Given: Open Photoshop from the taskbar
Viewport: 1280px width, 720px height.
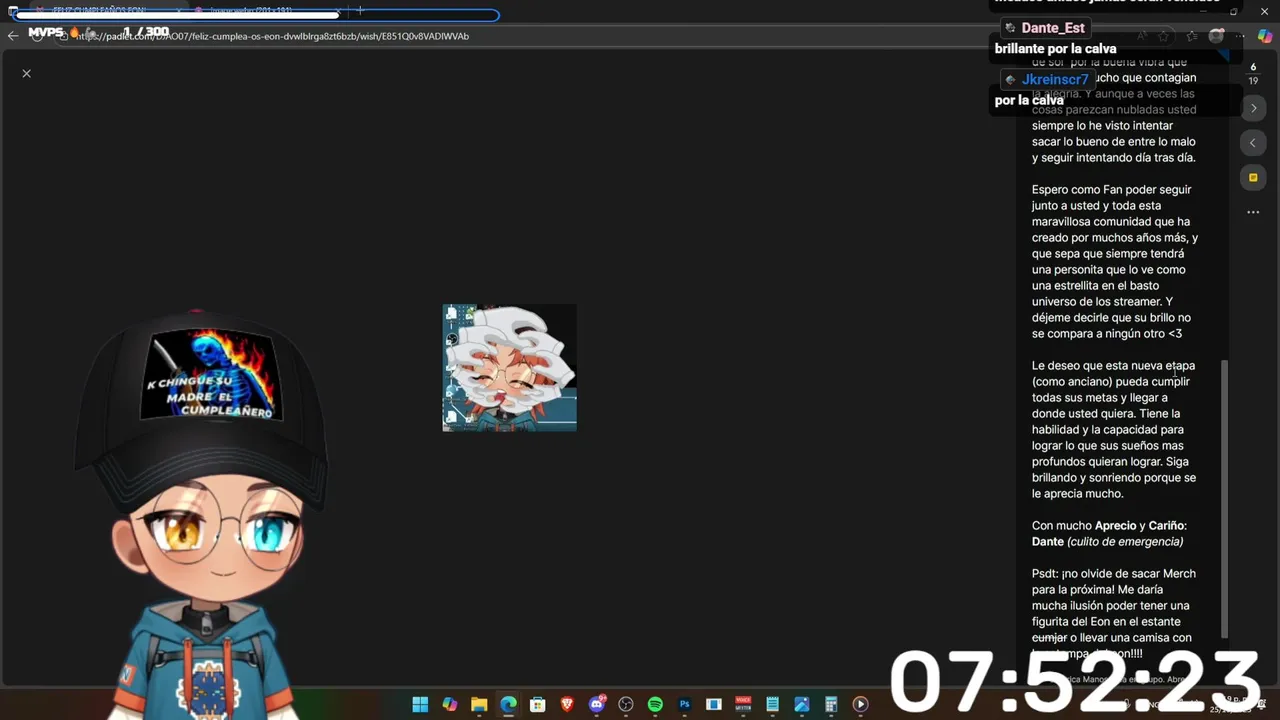Looking at the screenshot, I should click(x=685, y=705).
